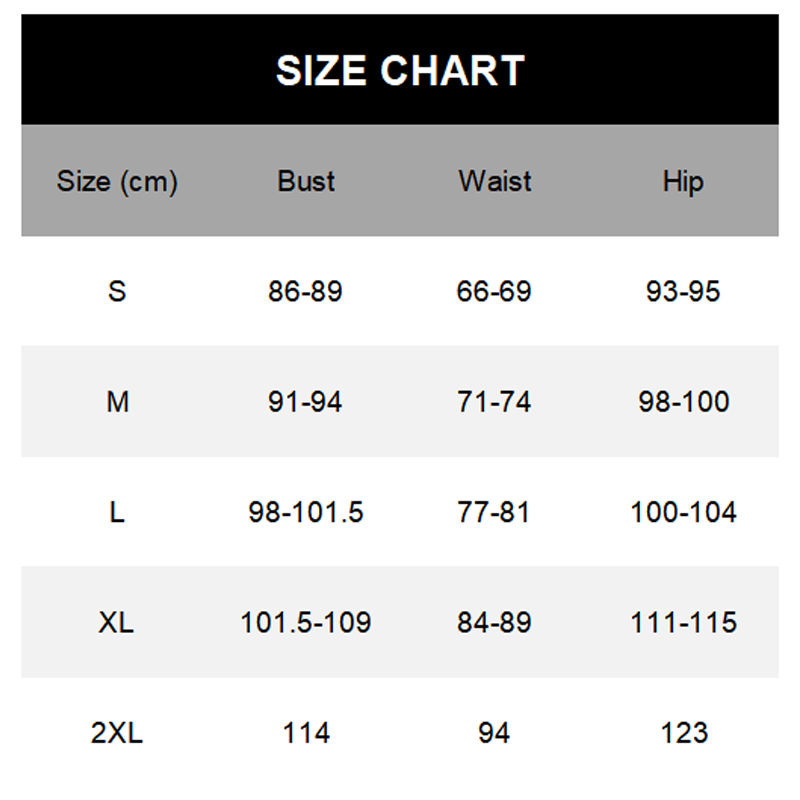Screen dimensions: 800x800
Task: Select the XL size row label
Action: 117,623
